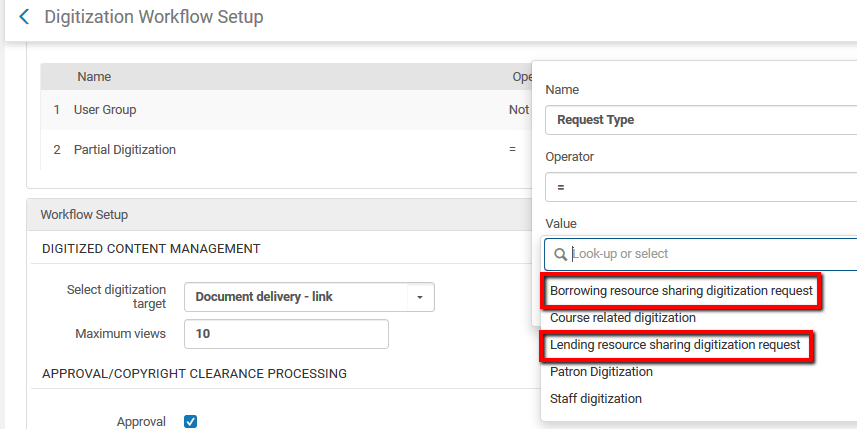Toggle the Approval checkbox
This screenshot has width=857, height=429.
point(191,421)
